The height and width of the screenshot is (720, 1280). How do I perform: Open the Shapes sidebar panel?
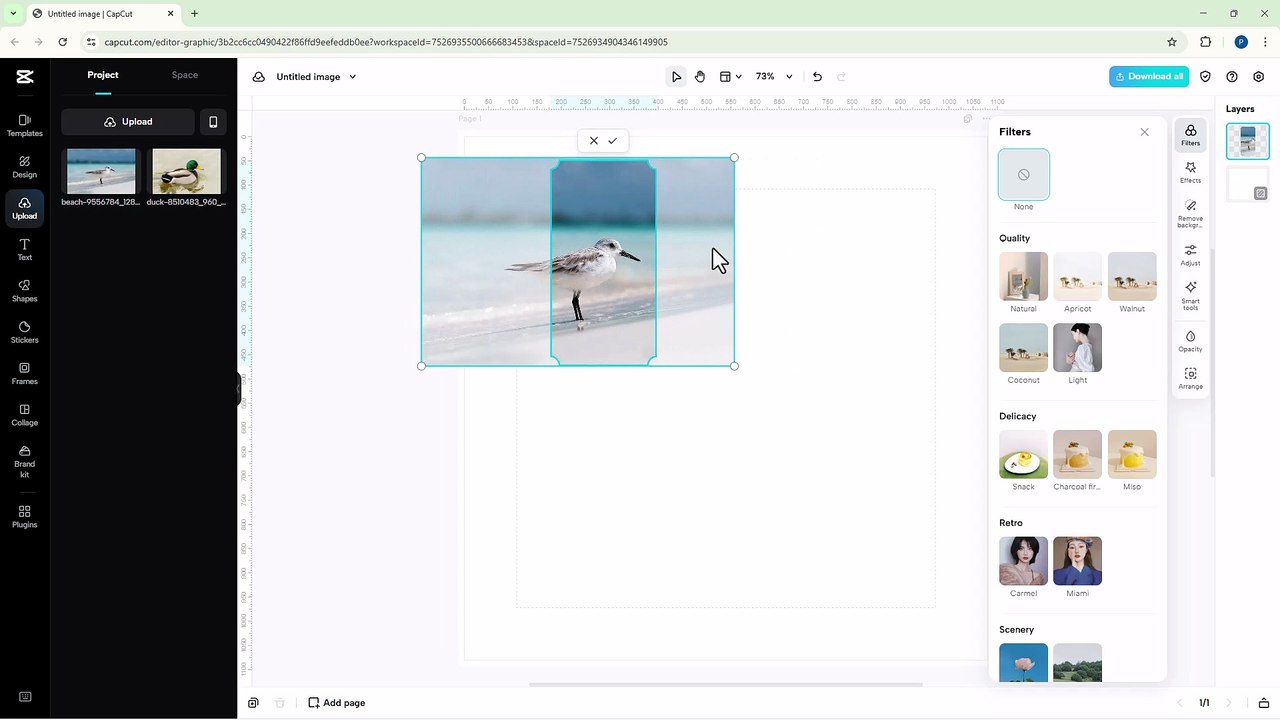coord(25,291)
